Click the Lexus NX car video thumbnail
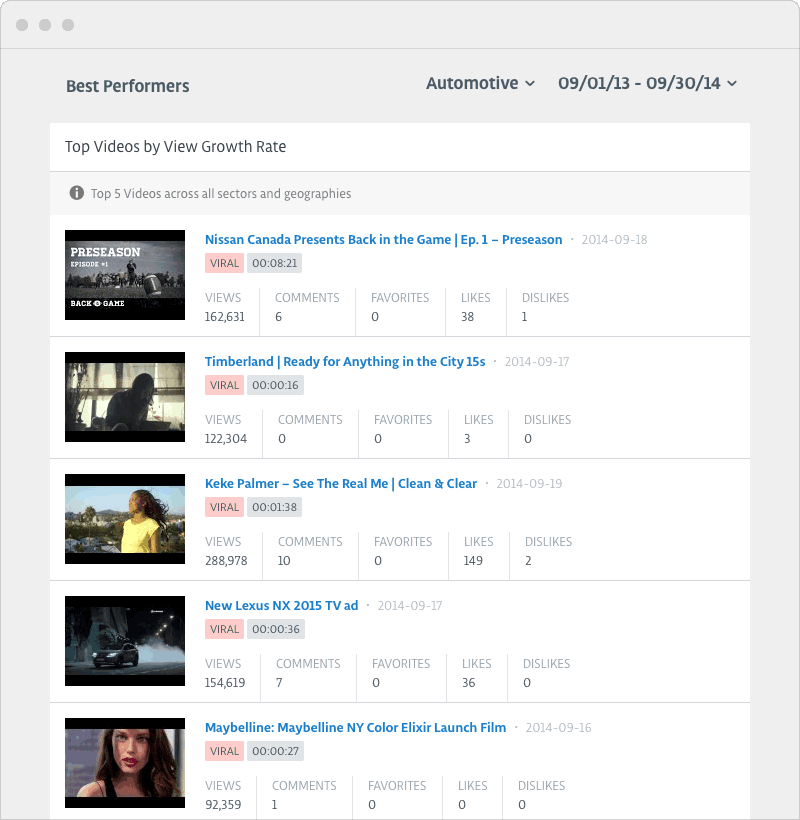This screenshot has width=800, height=820. tap(125, 641)
